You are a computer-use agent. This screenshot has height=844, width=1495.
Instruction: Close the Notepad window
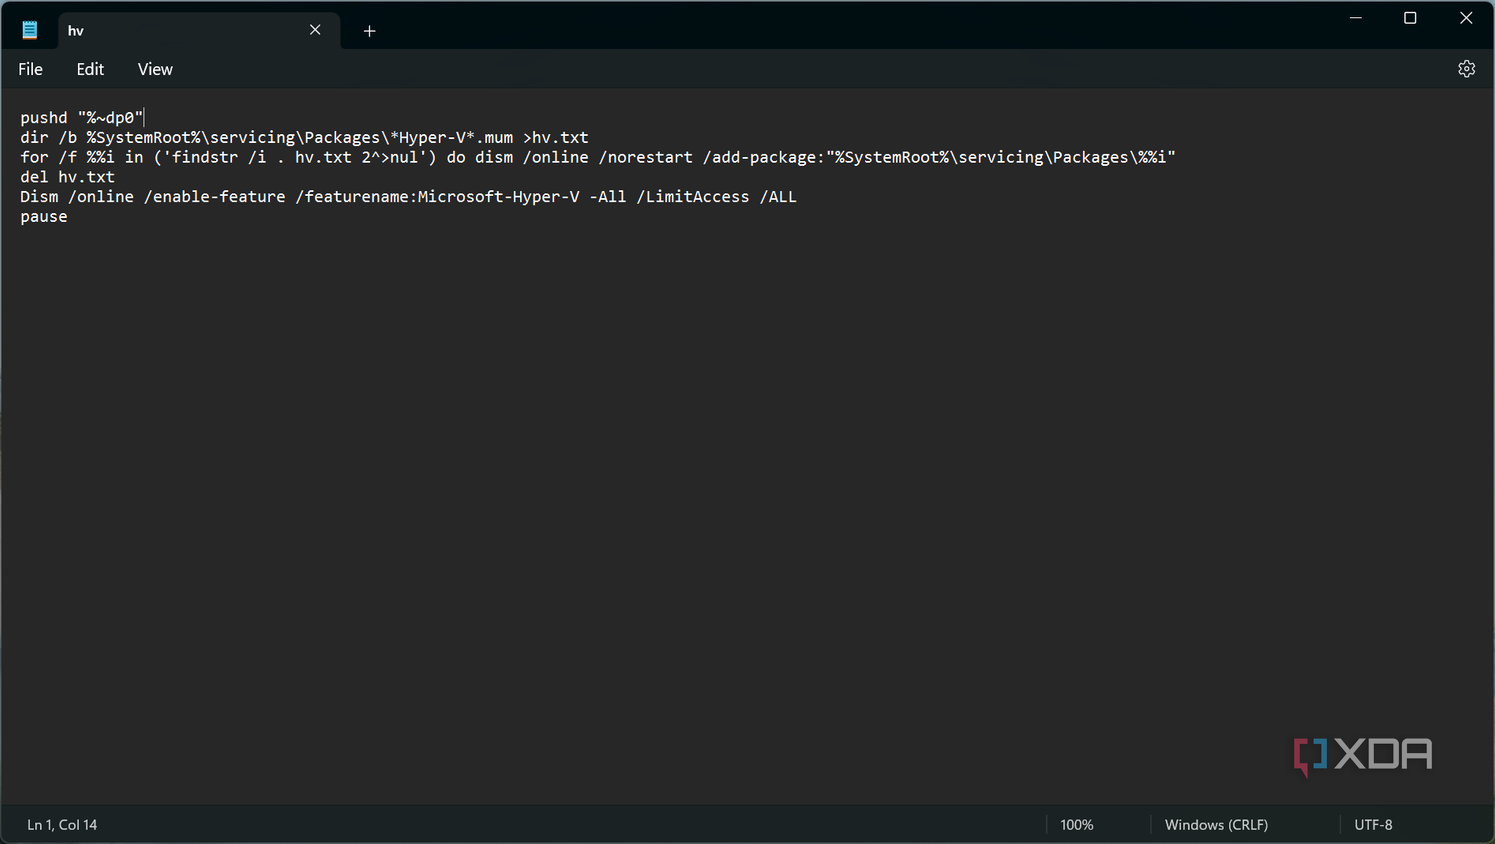(1466, 18)
